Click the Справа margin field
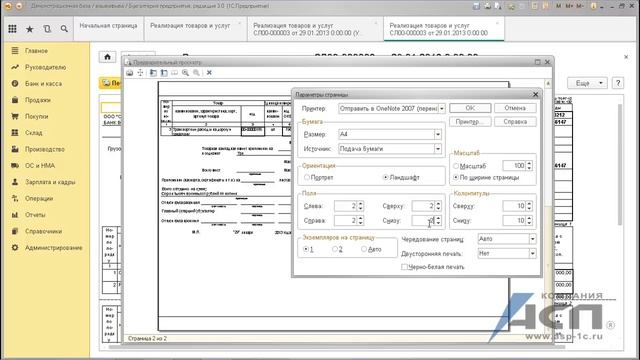The width and height of the screenshot is (640, 360). (345, 221)
